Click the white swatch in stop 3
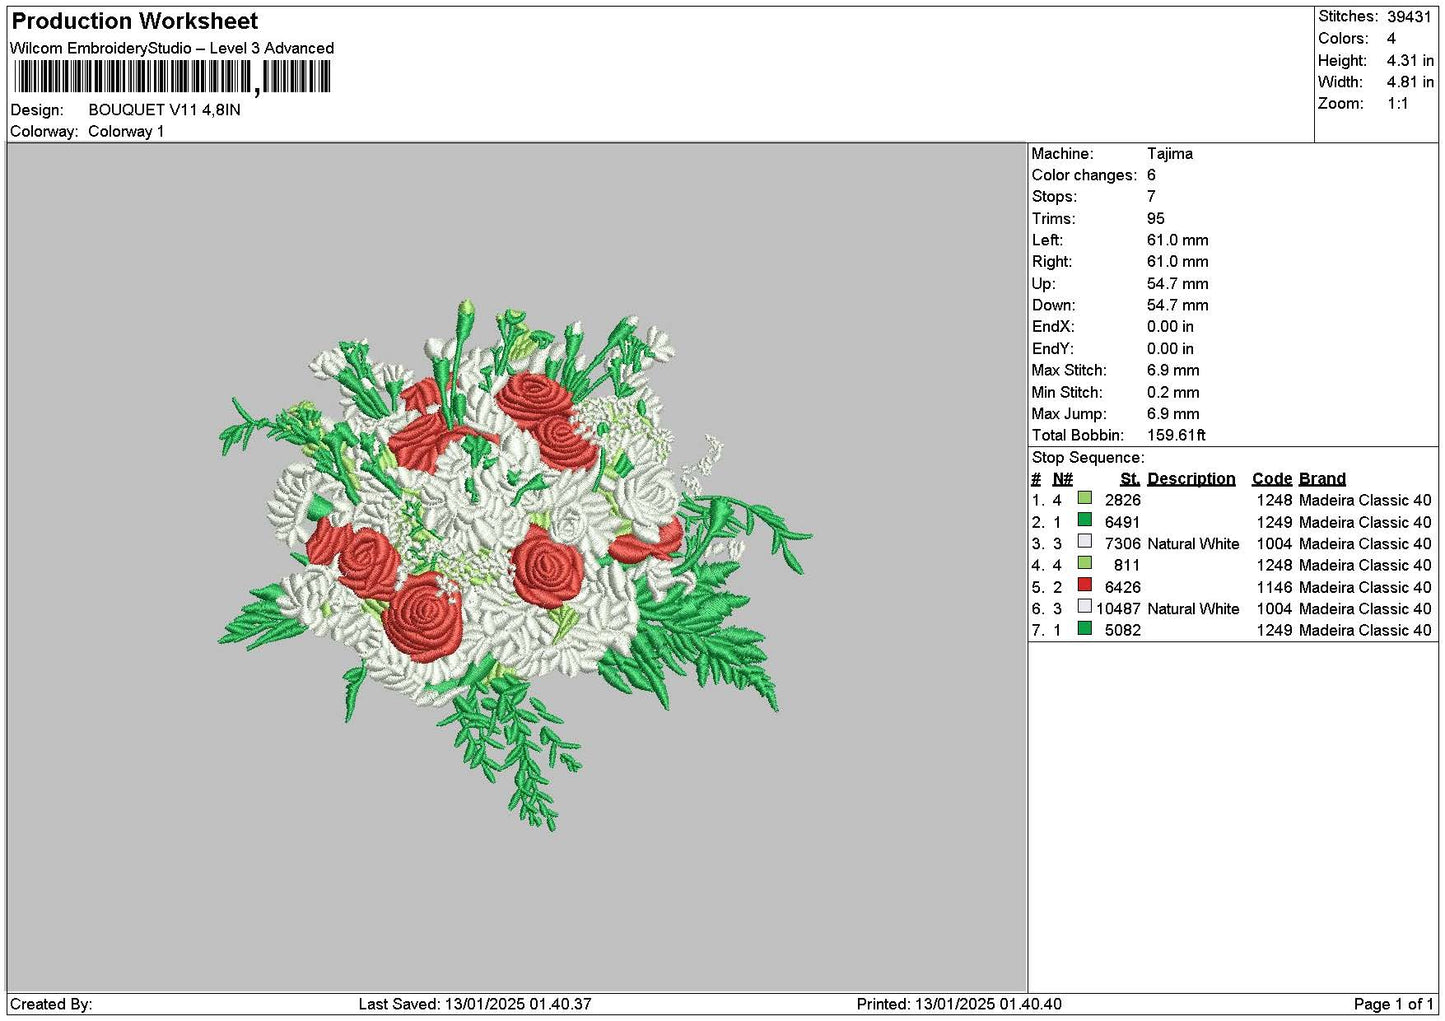Screen dimensions: 1445x1021 pos(1084,542)
